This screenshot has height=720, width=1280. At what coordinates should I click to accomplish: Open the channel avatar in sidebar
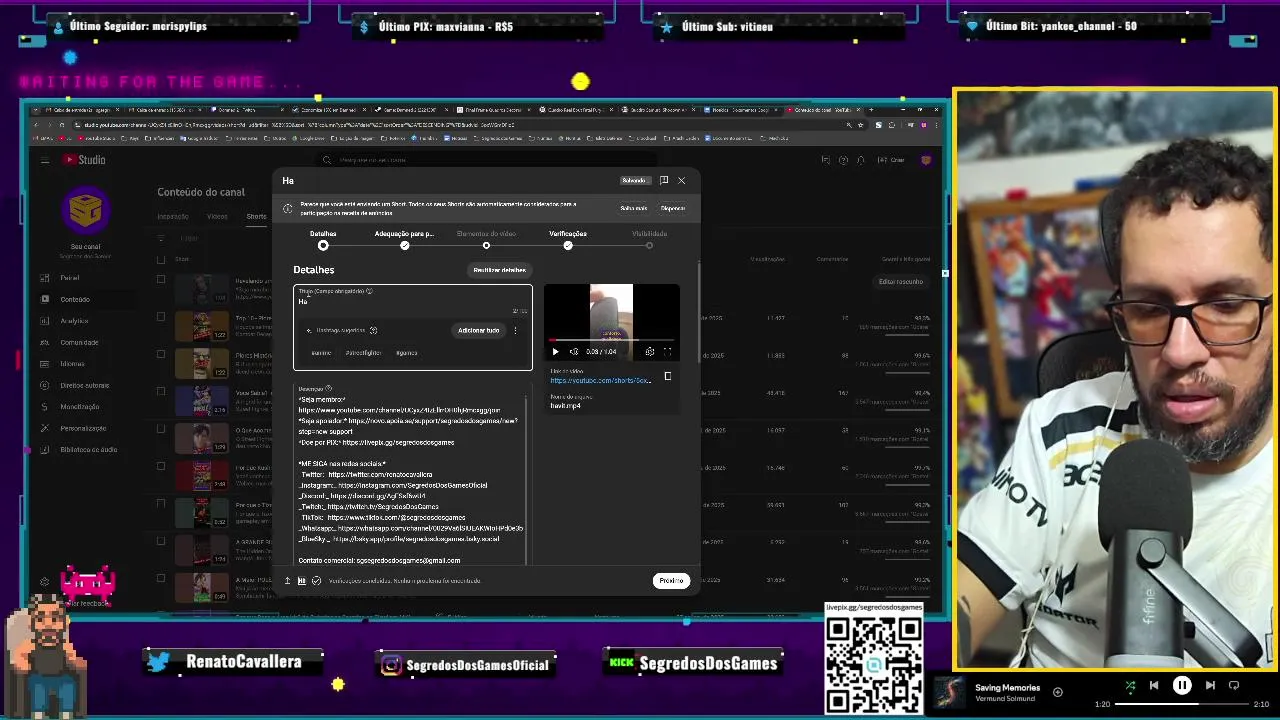(x=85, y=210)
